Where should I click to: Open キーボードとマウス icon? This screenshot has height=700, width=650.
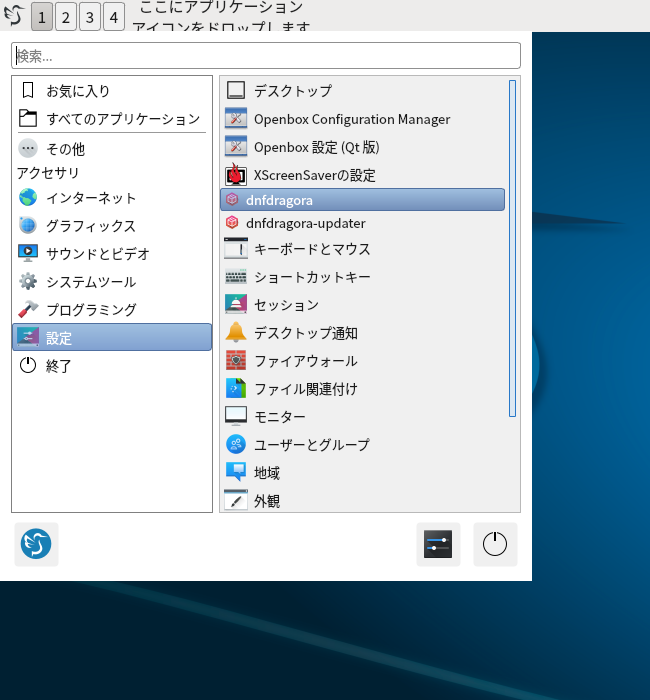[236, 249]
